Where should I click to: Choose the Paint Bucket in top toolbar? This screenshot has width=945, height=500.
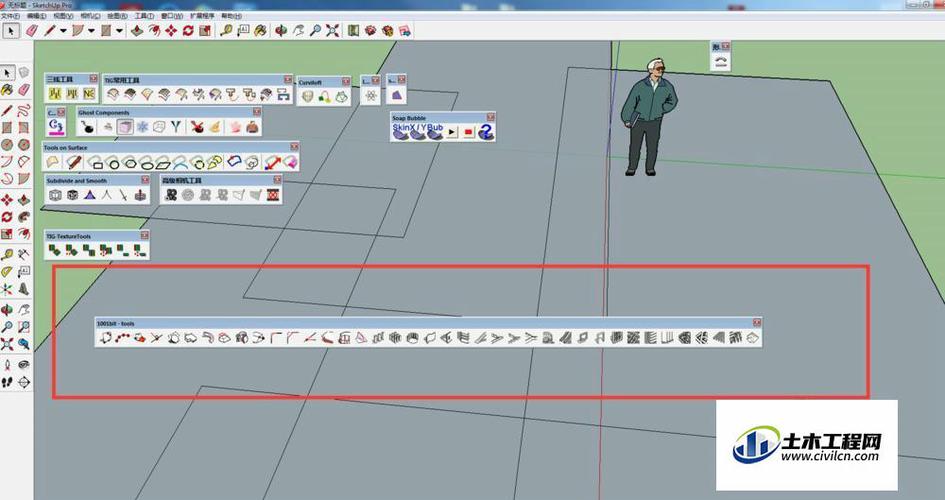(260, 30)
